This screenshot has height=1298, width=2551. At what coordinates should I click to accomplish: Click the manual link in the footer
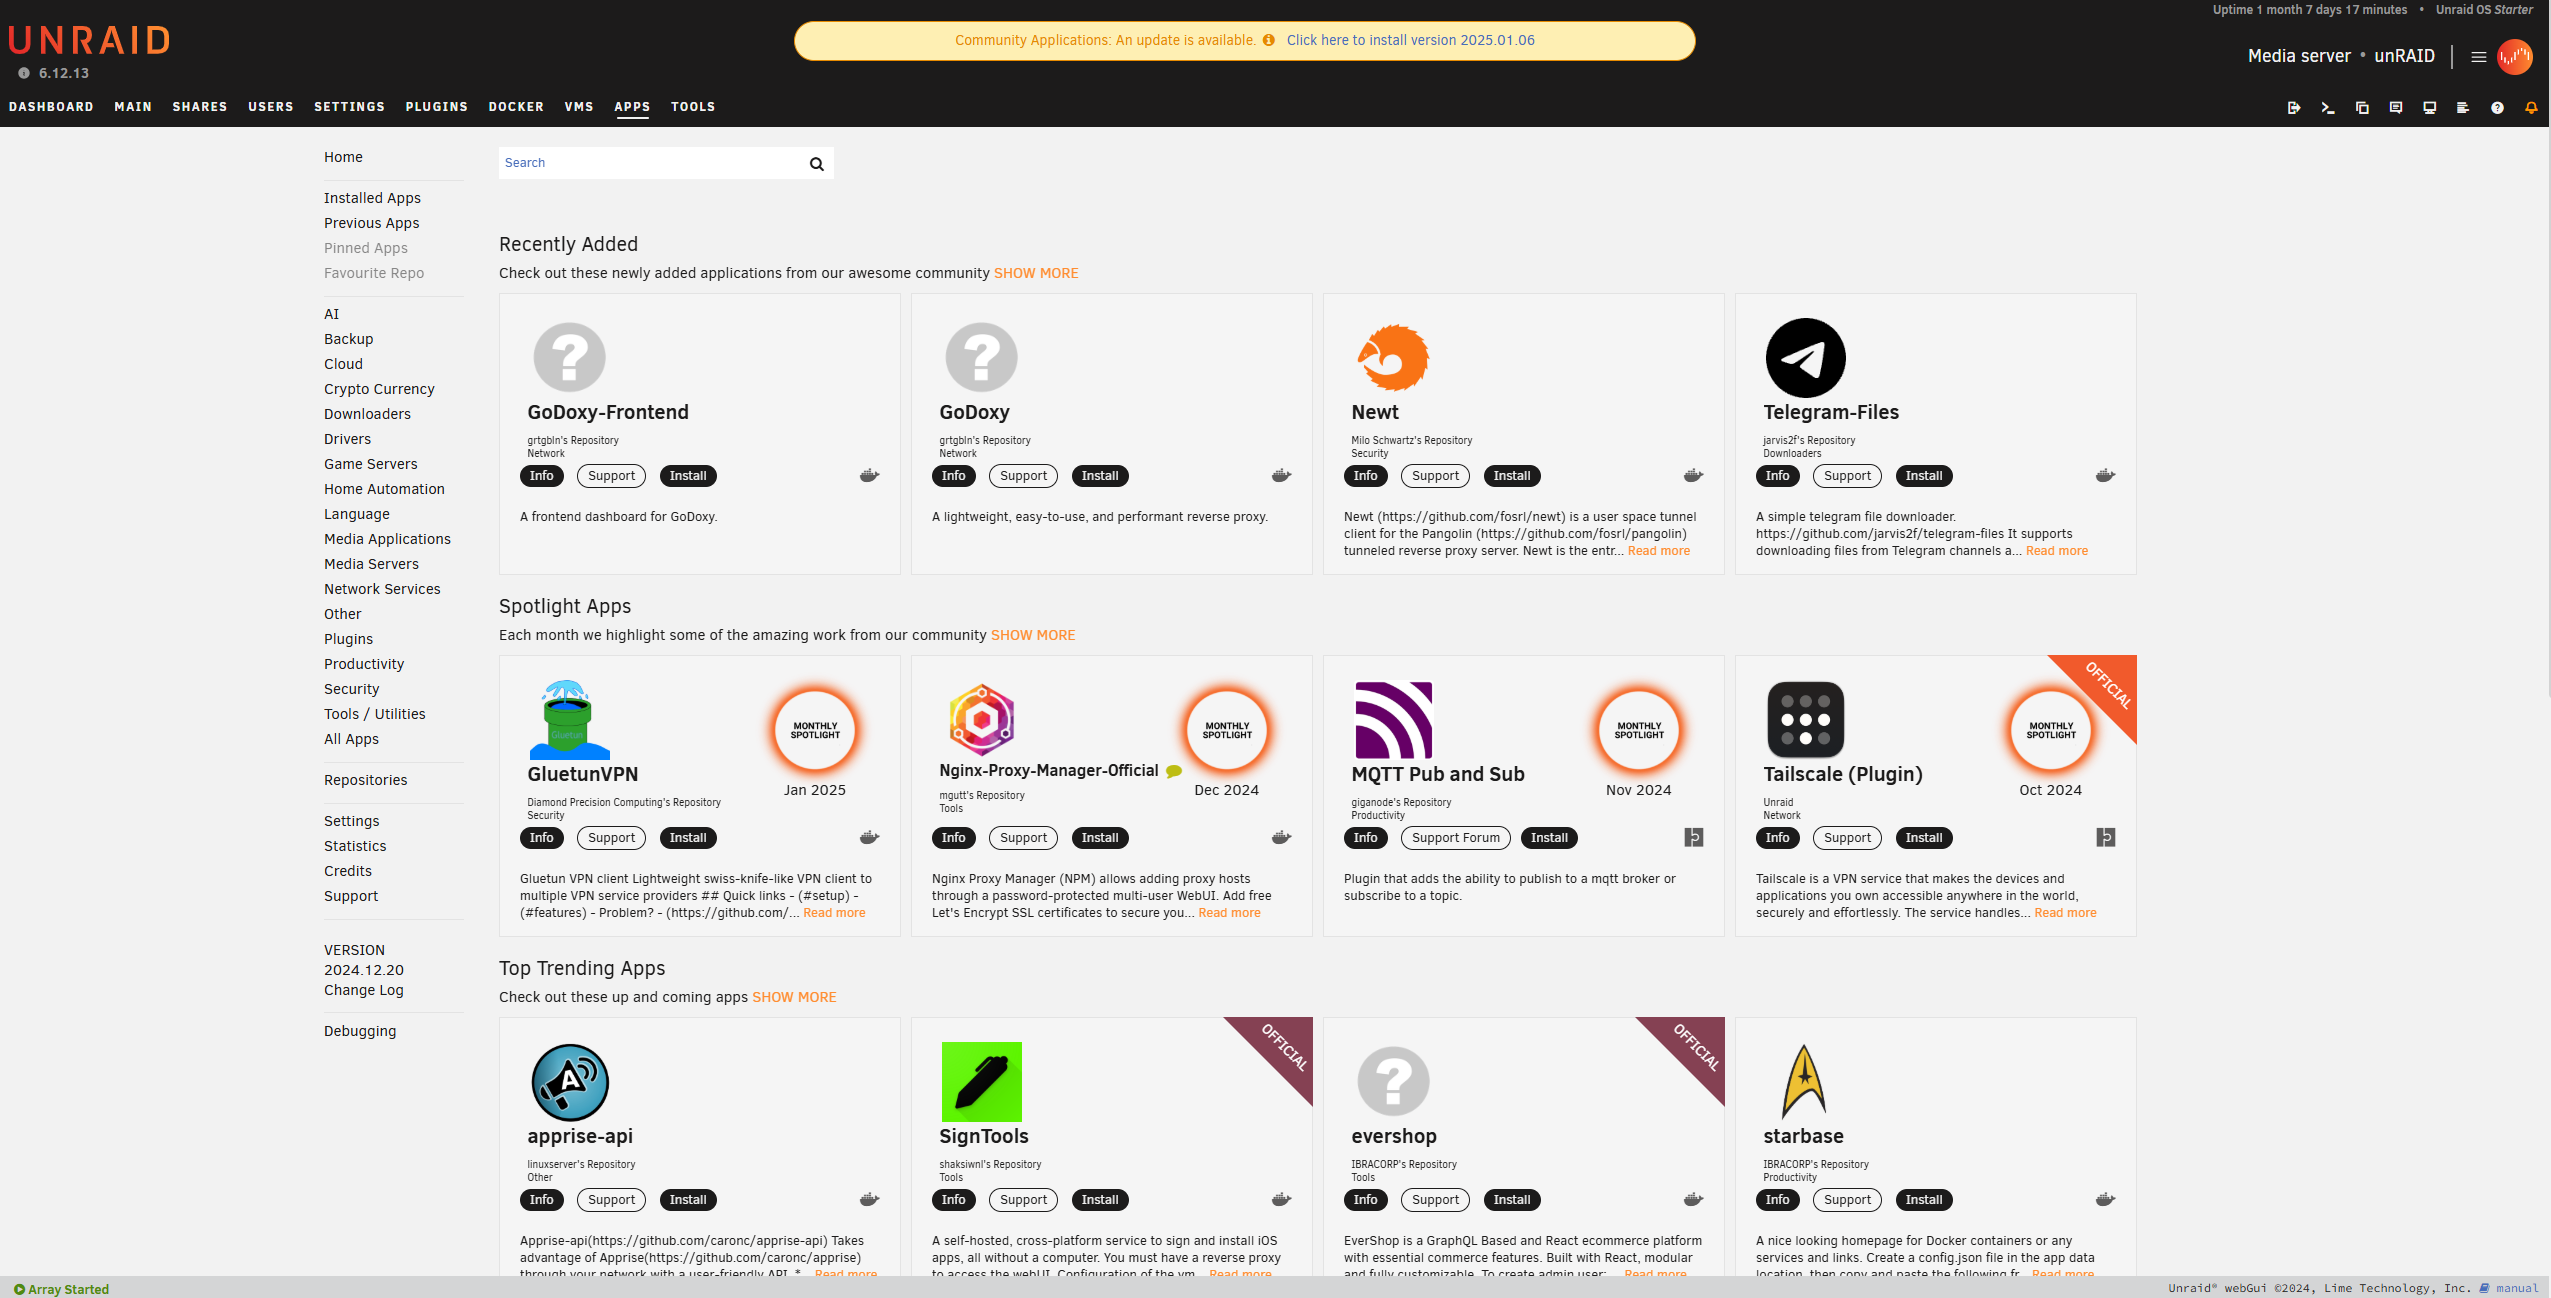pos(2516,1288)
